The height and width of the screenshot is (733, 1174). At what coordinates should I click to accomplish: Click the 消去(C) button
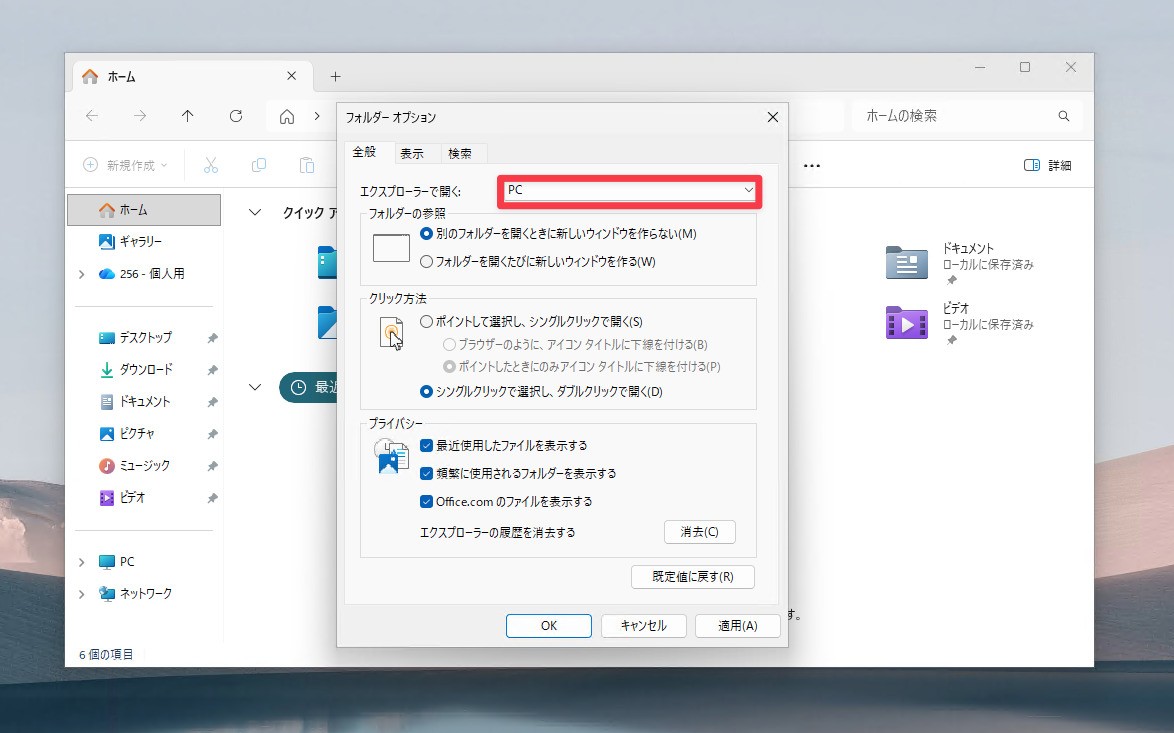[699, 532]
